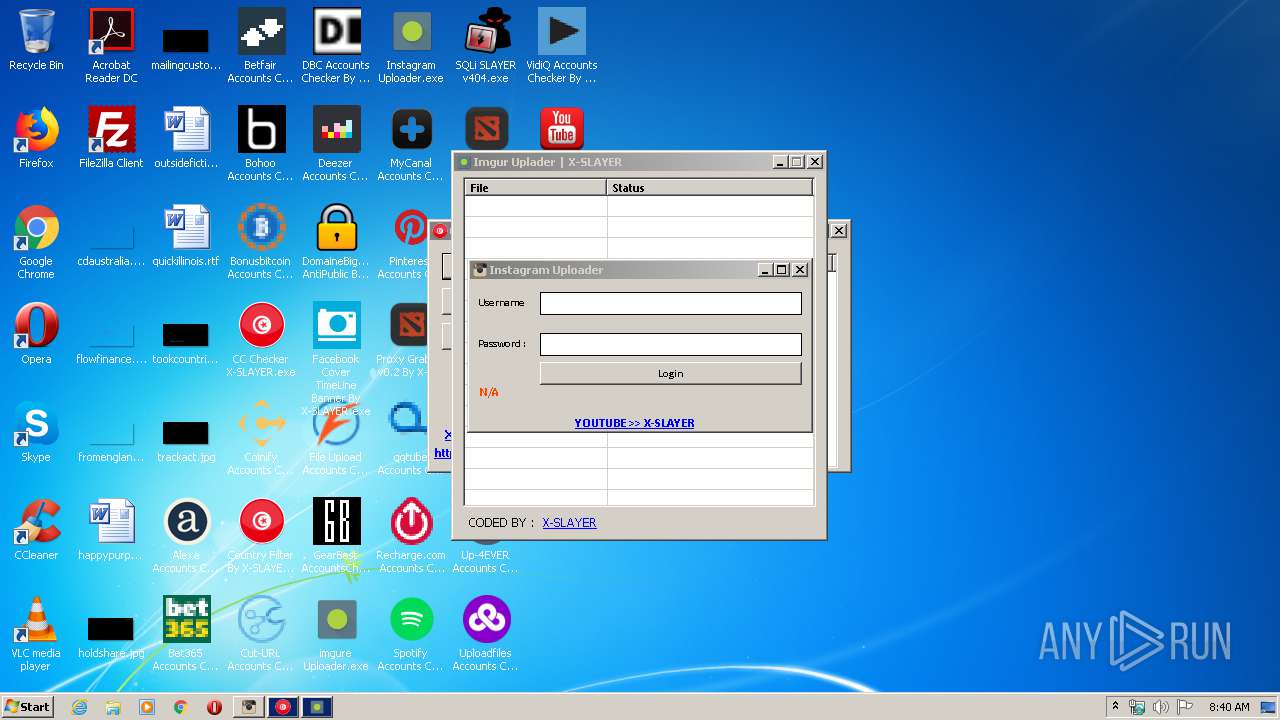Image resolution: width=1280 pixels, height=720 pixels.
Task: Open the volume speaker tray icon
Action: click(1160, 707)
